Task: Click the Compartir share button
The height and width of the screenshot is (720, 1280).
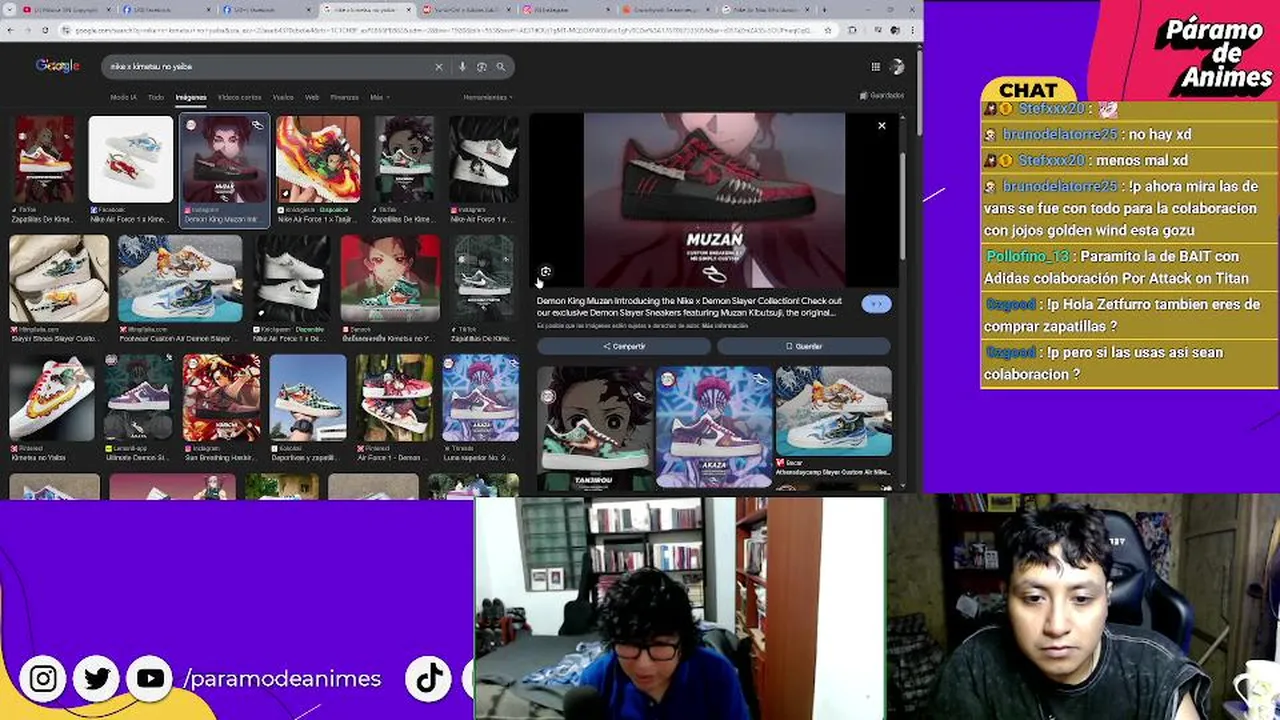Action: click(x=624, y=346)
